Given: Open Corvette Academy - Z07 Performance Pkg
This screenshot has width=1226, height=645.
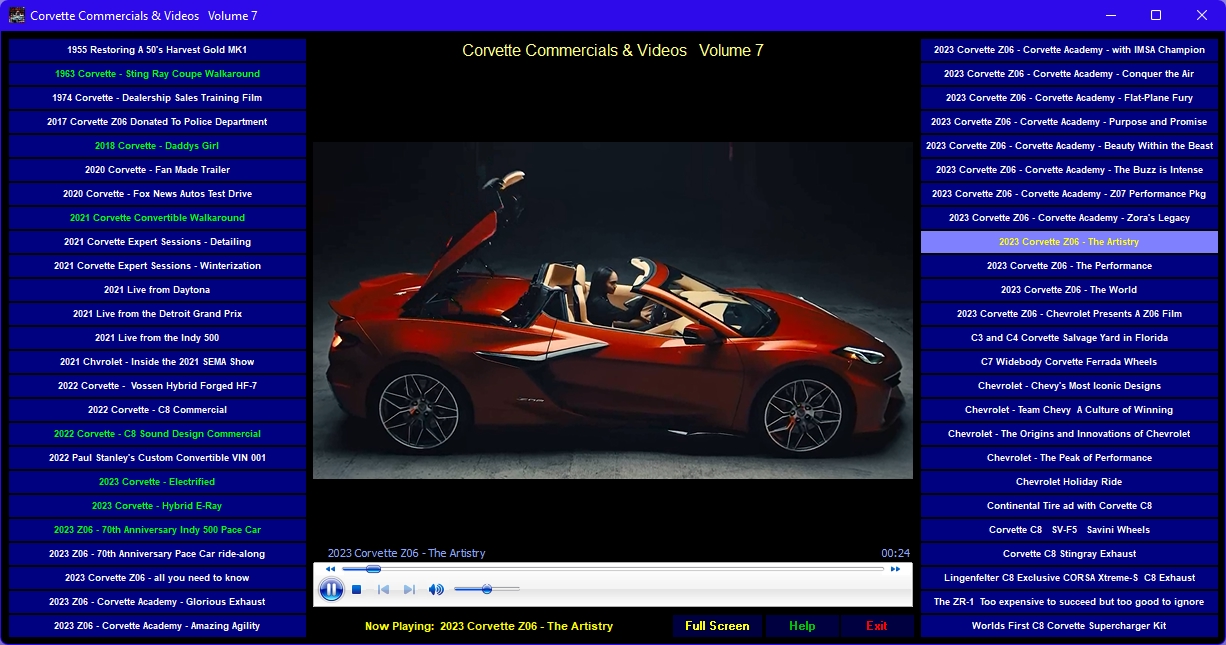Looking at the screenshot, I should 1069,194.
